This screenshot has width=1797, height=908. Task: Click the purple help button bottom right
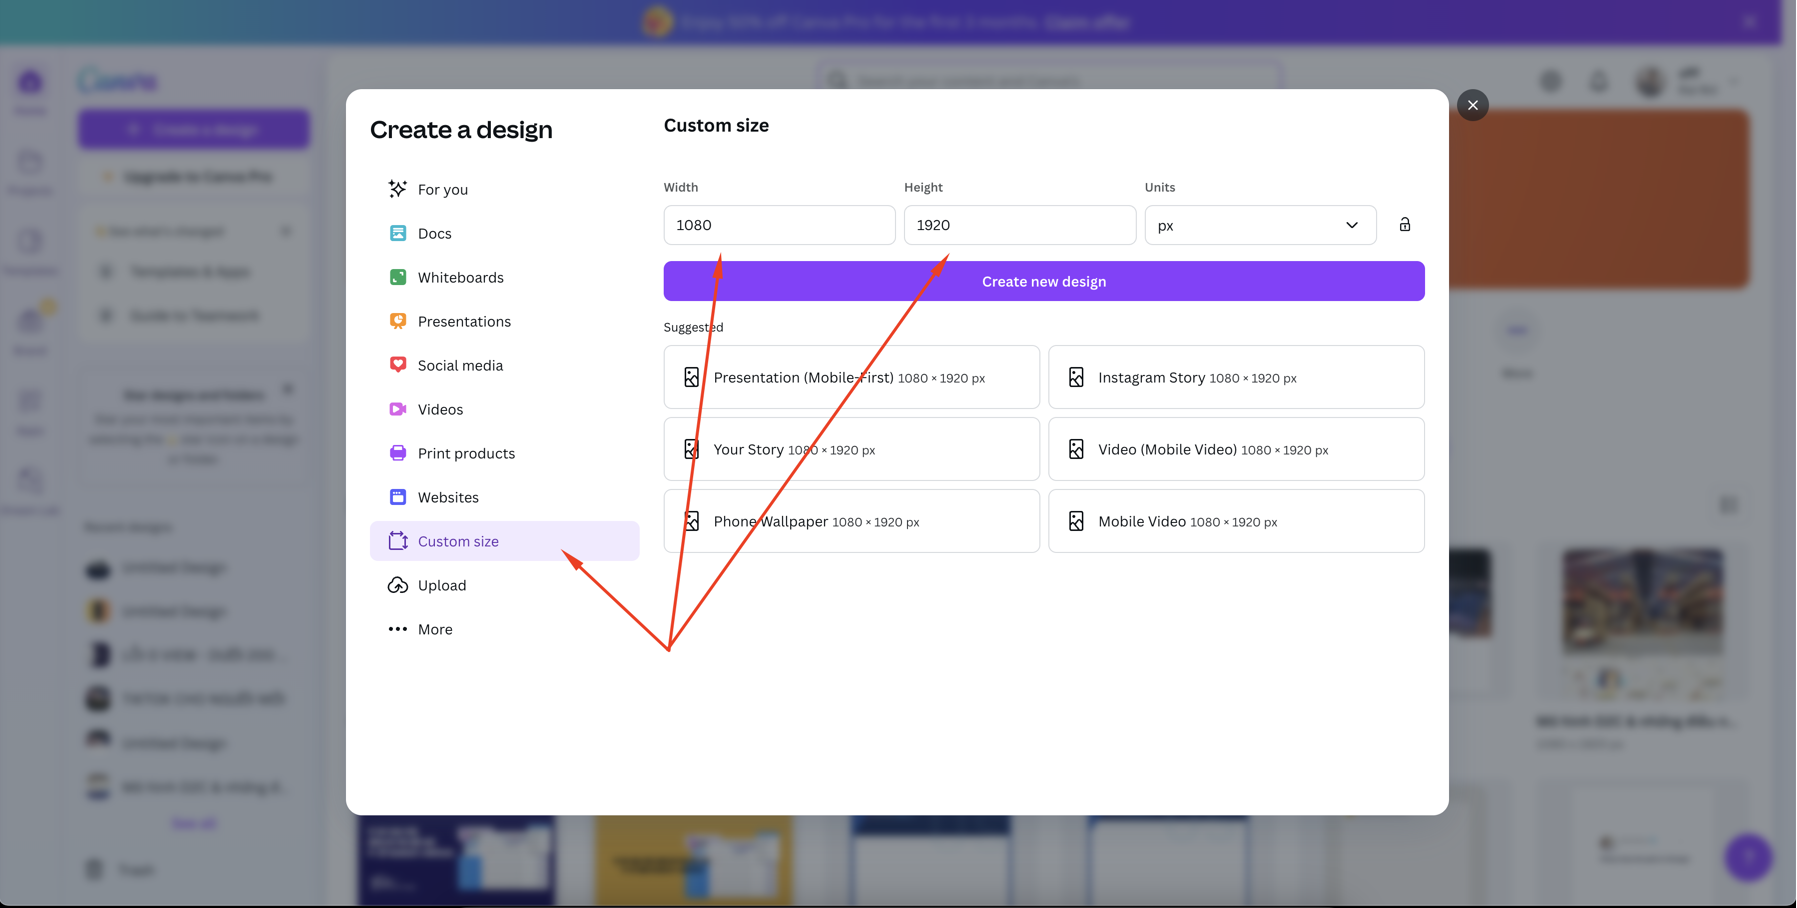point(1747,857)
